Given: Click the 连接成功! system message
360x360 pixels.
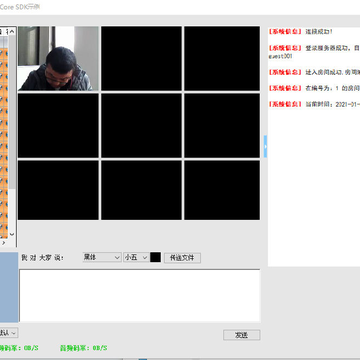Looking at the screenshot, I should pyautogui.click(x=301, y=32).
